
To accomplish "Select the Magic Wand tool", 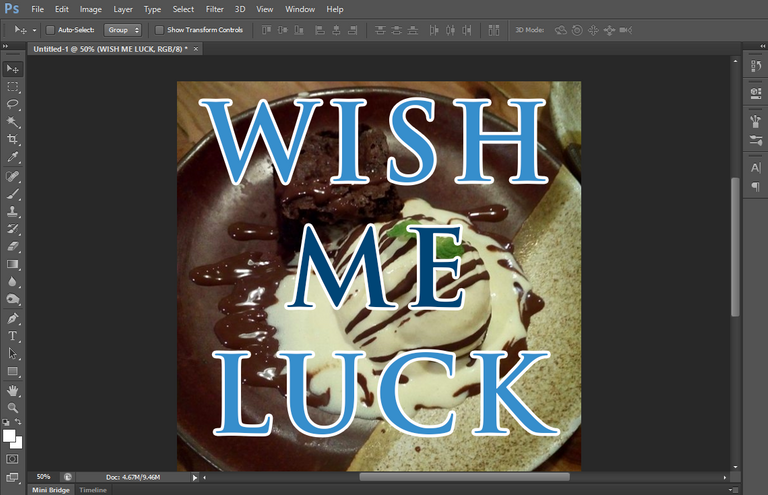I will coord(12,121).
